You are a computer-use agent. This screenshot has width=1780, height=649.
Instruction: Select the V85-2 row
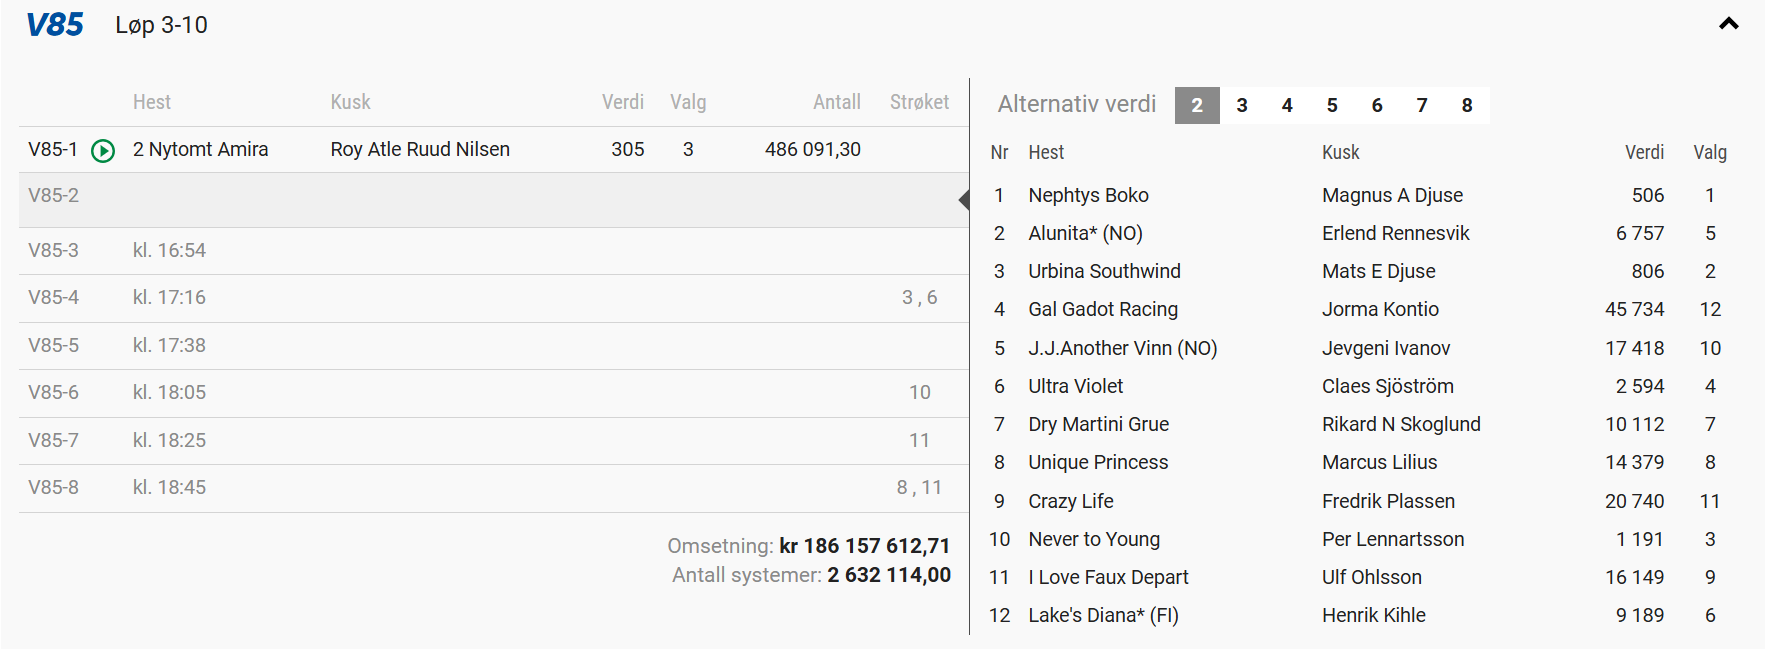point(490,197)
